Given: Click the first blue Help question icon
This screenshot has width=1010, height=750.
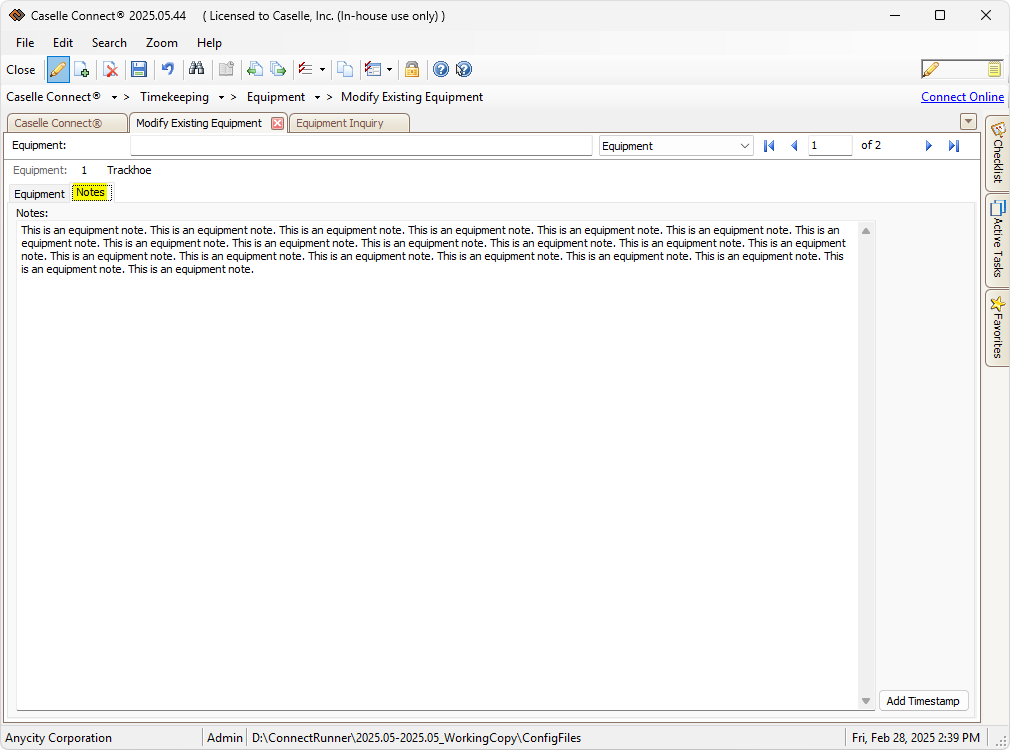Looking at the screenshot, I should (440, 70).
